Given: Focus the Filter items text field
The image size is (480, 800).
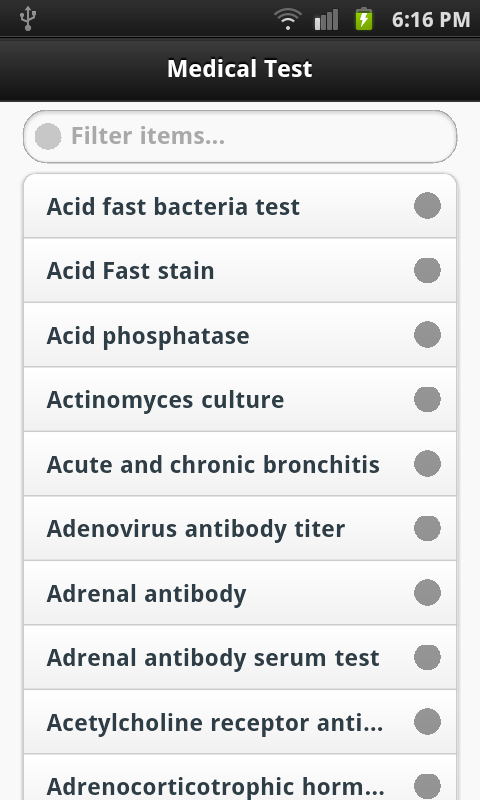Looking at the screenshot, I should pyautogui.click(x=240, y=137).
